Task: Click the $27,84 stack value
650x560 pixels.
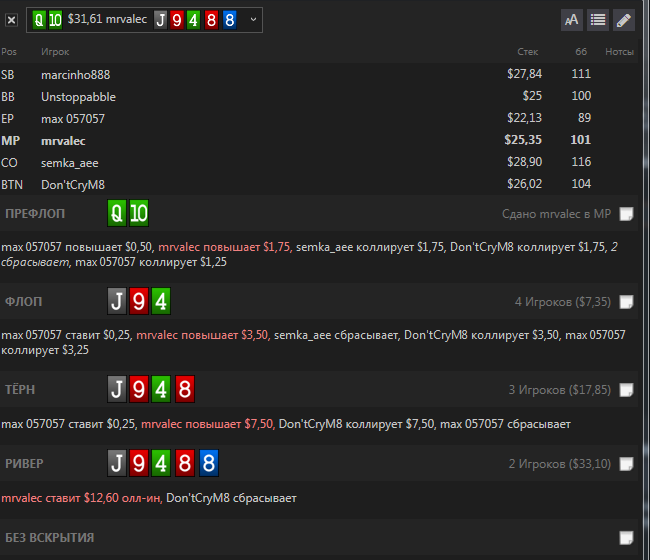Action: tap(524, 74)
